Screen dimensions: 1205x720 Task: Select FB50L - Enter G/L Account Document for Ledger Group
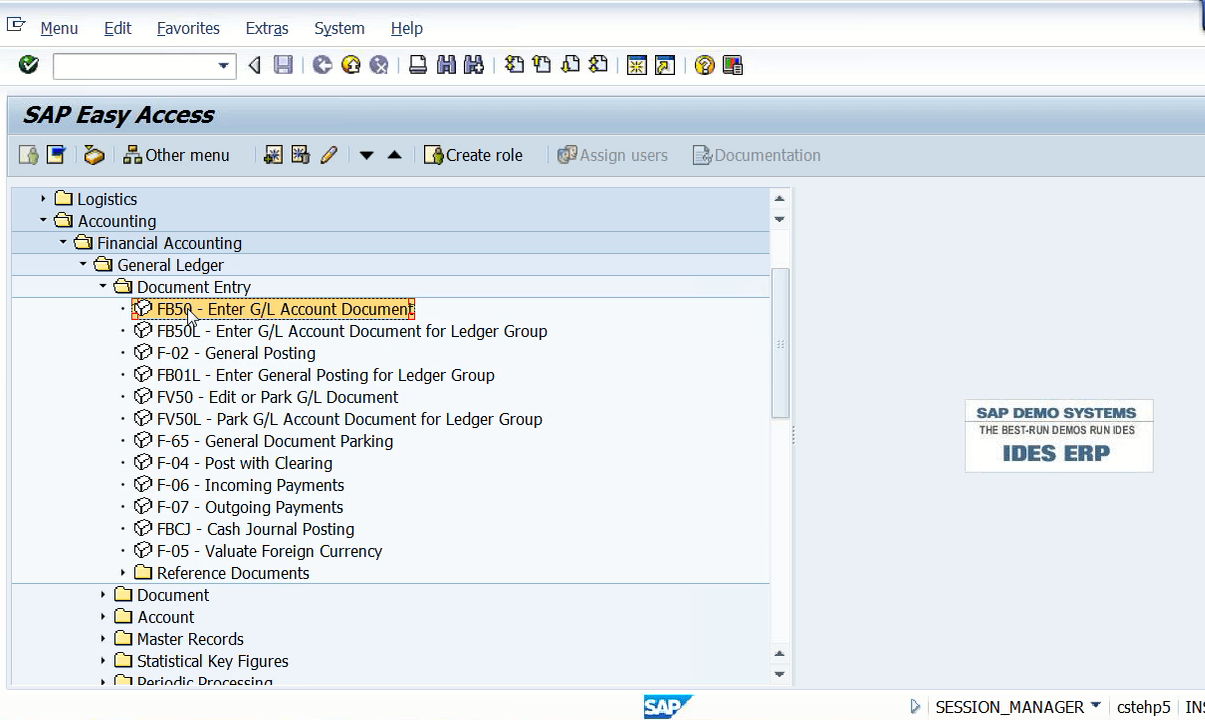(x=352, y=331)
